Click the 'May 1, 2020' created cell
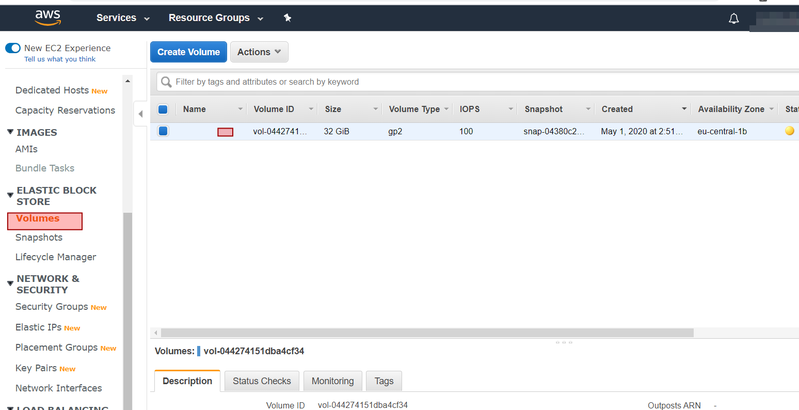 [642, 131]
